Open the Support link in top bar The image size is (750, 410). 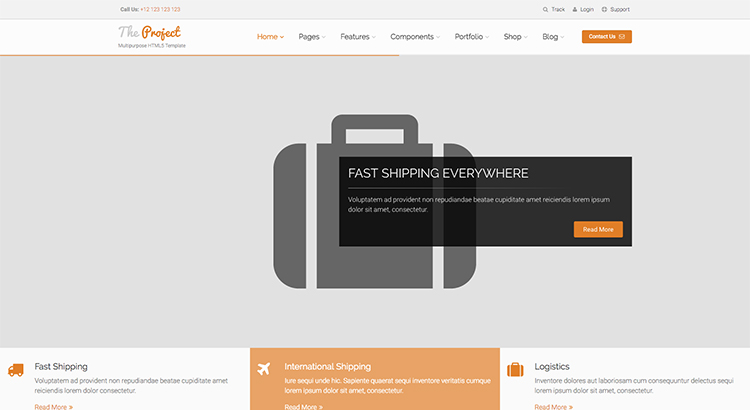[x=616, y=9]
